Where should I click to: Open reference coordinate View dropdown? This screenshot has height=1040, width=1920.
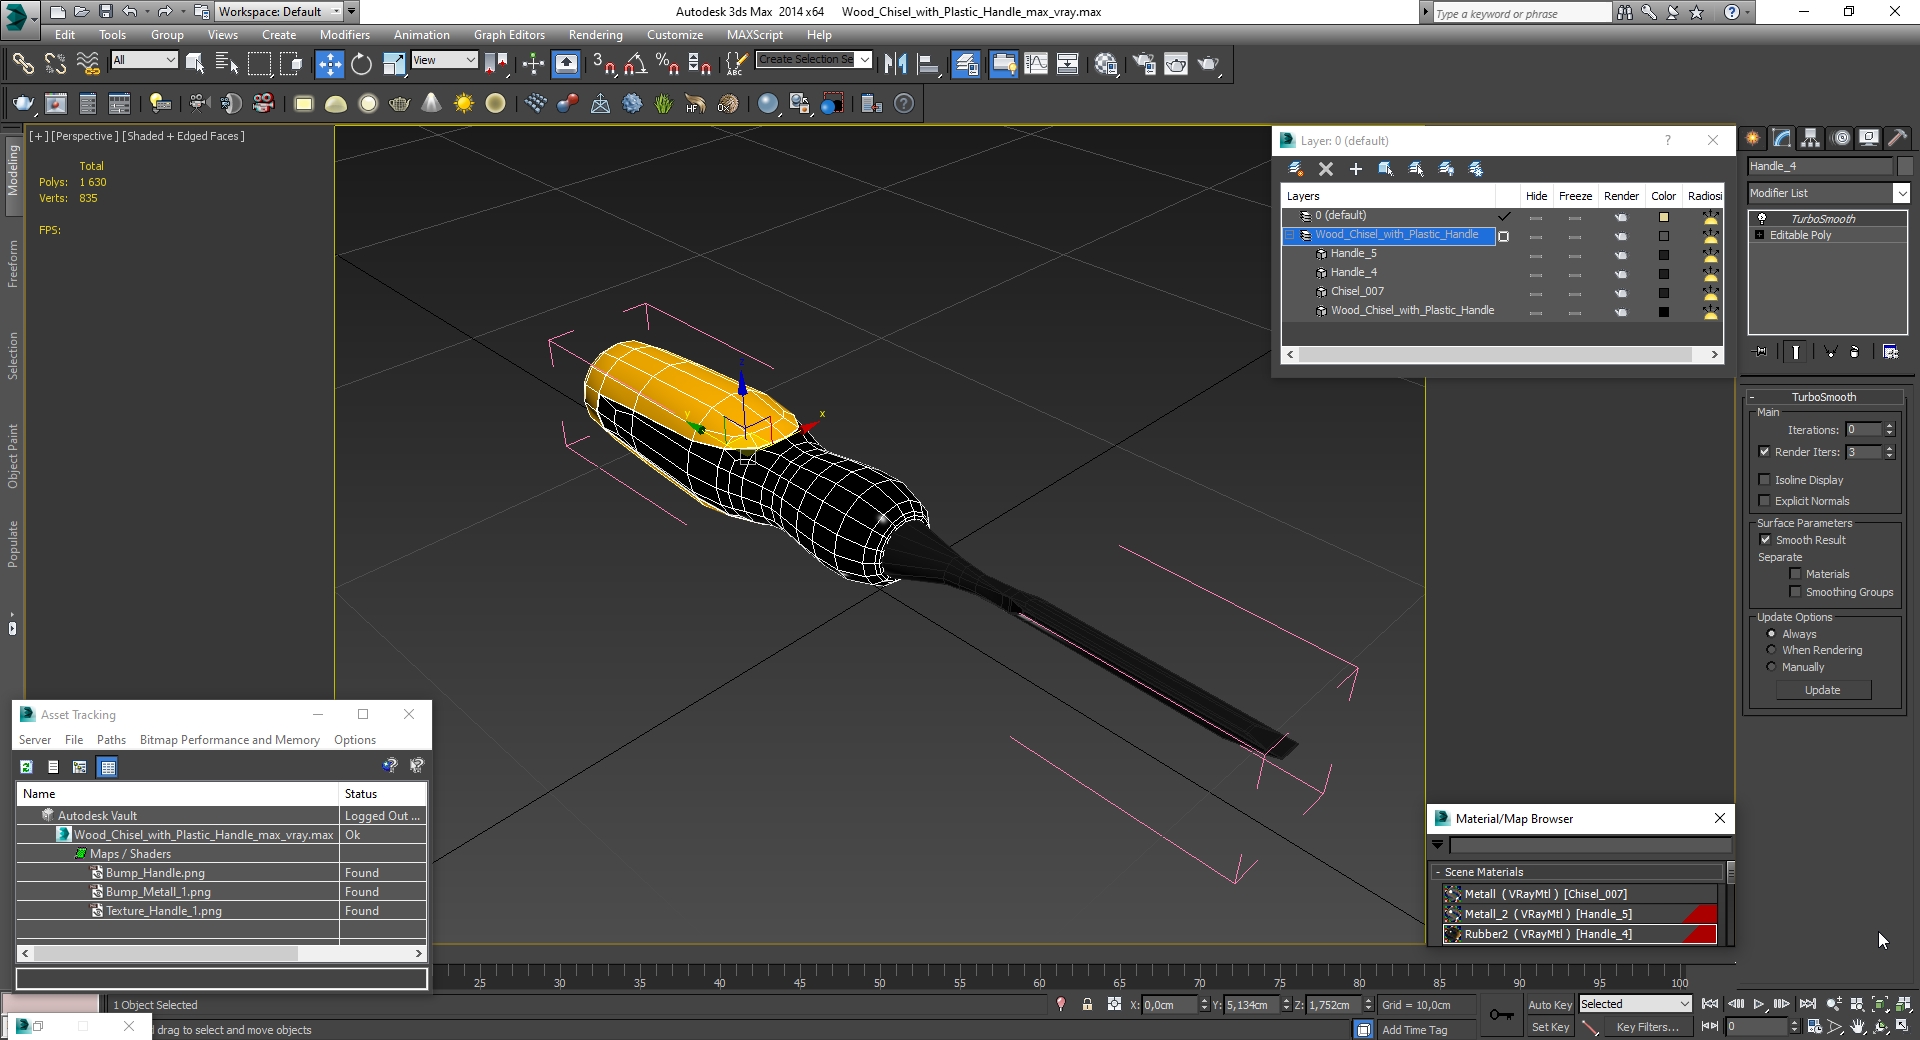click(x=445, y=60)
